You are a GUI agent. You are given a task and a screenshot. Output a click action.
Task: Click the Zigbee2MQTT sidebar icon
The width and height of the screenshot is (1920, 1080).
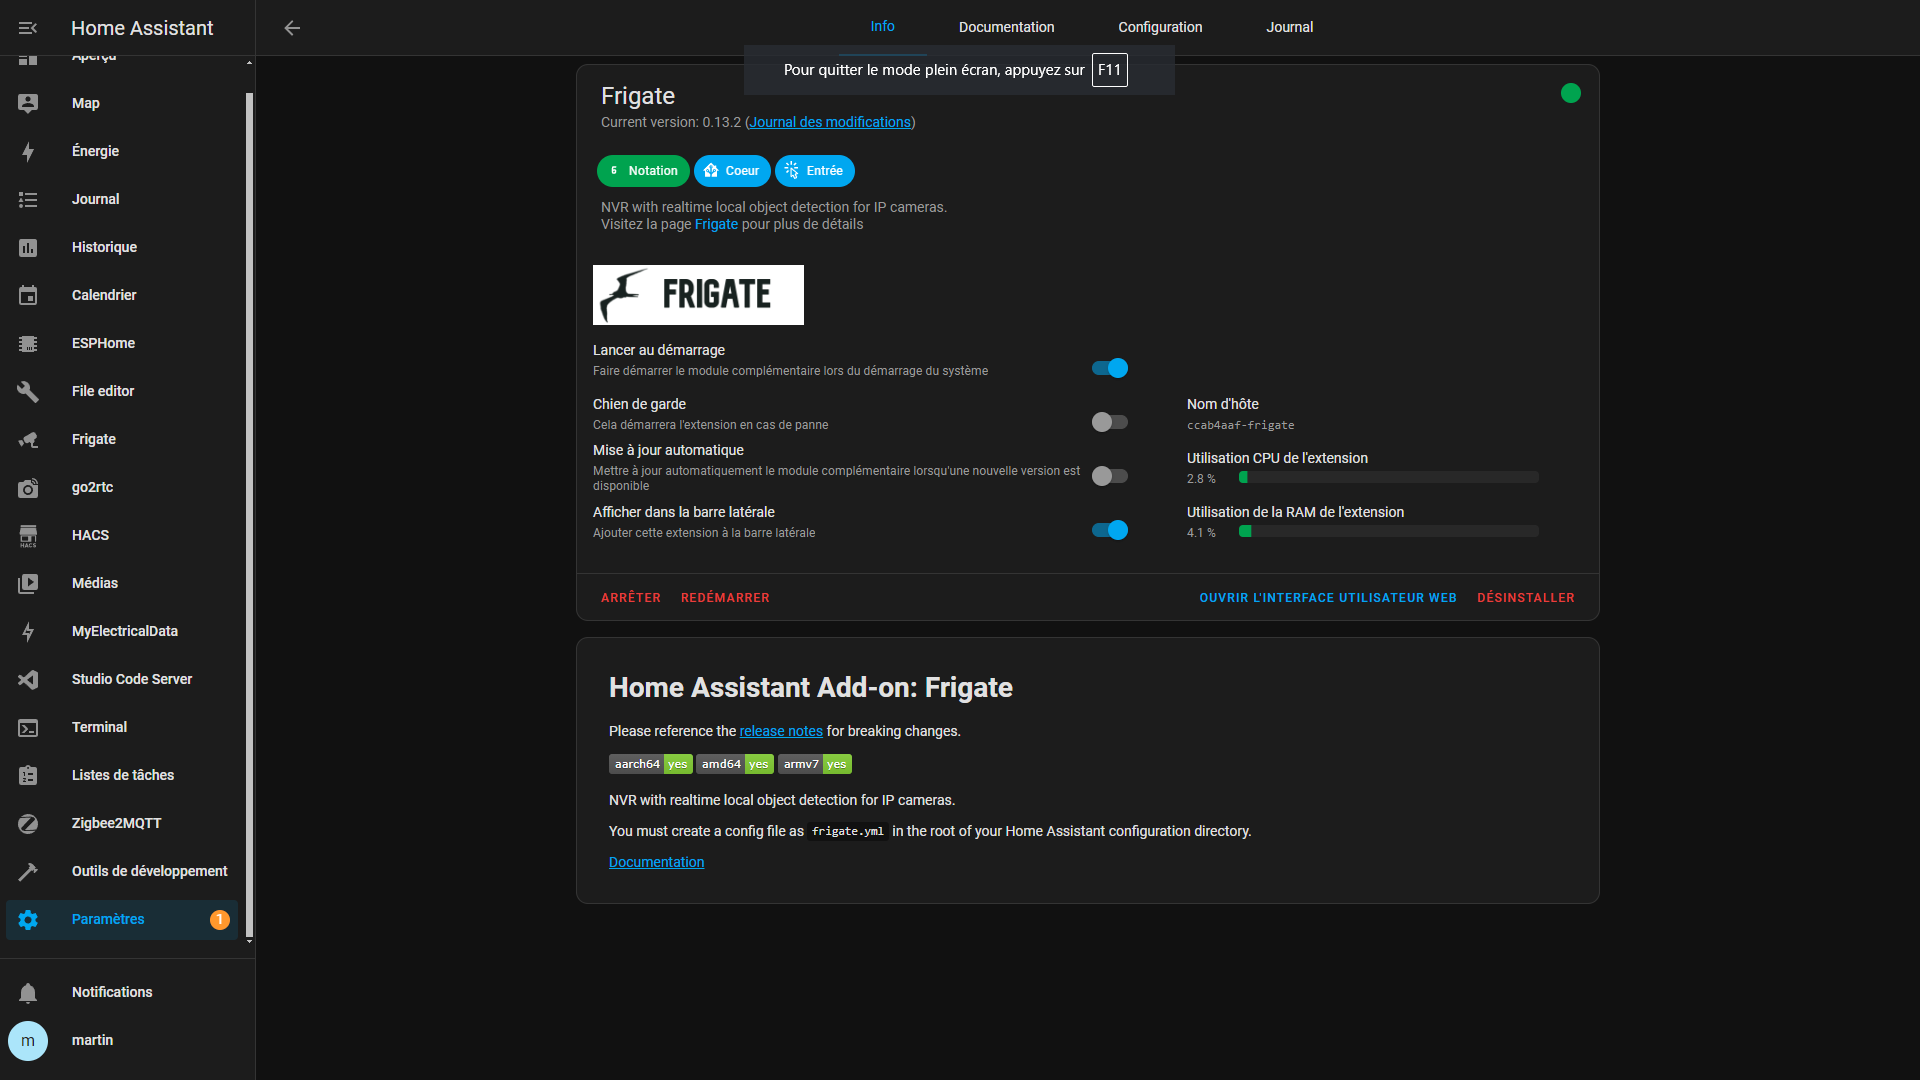pyautogui.click(x=28, y=824)
